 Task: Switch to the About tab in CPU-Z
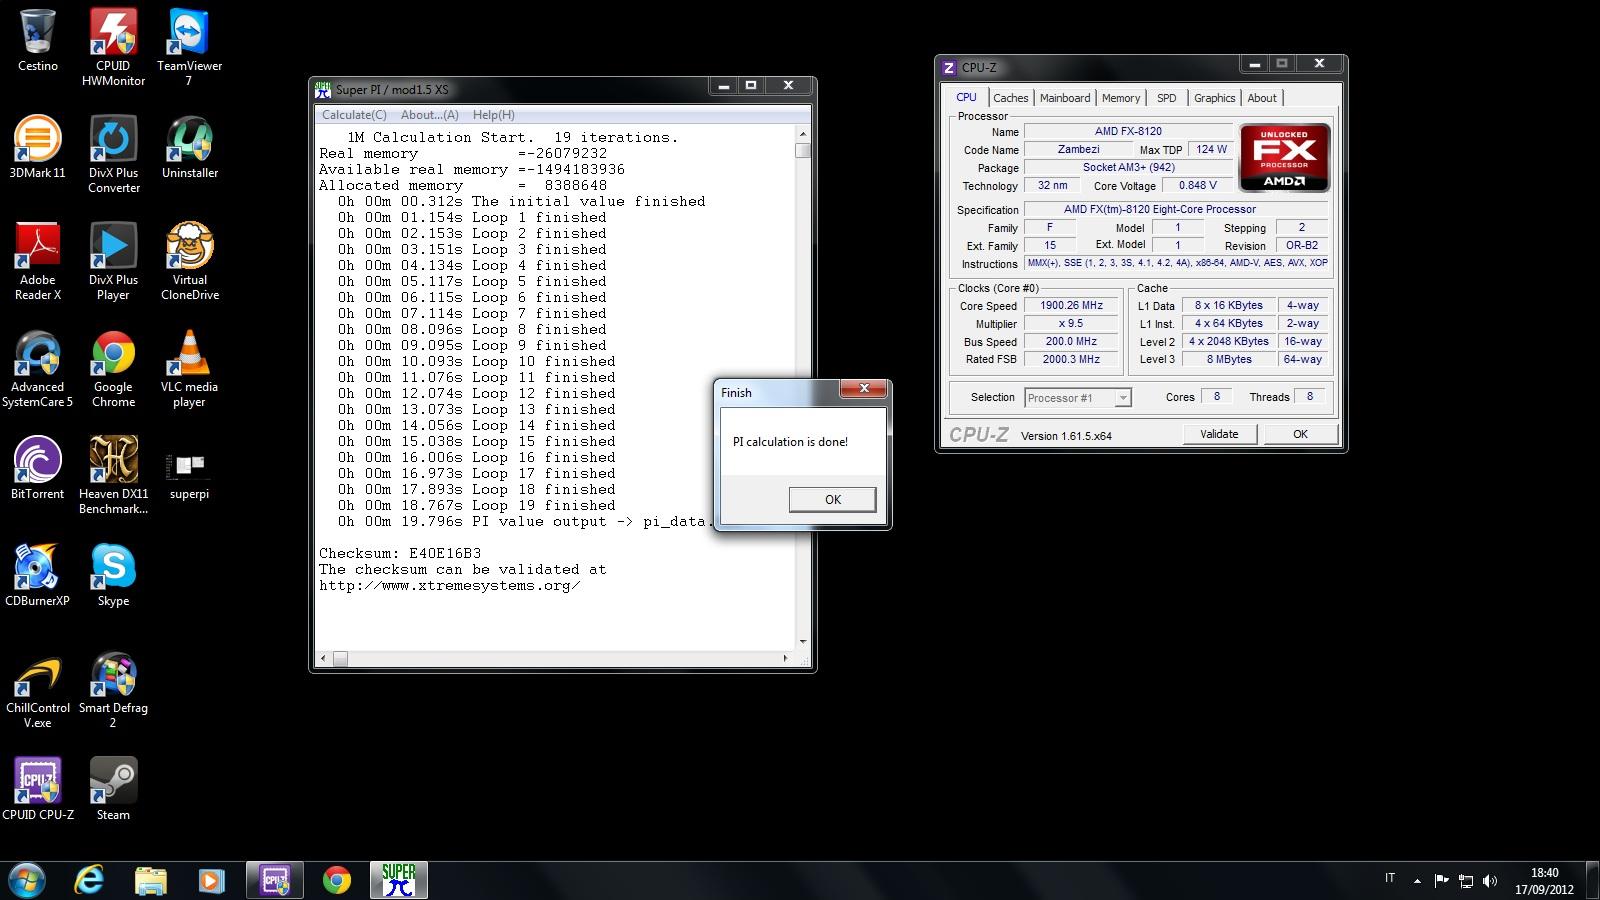1262,98
